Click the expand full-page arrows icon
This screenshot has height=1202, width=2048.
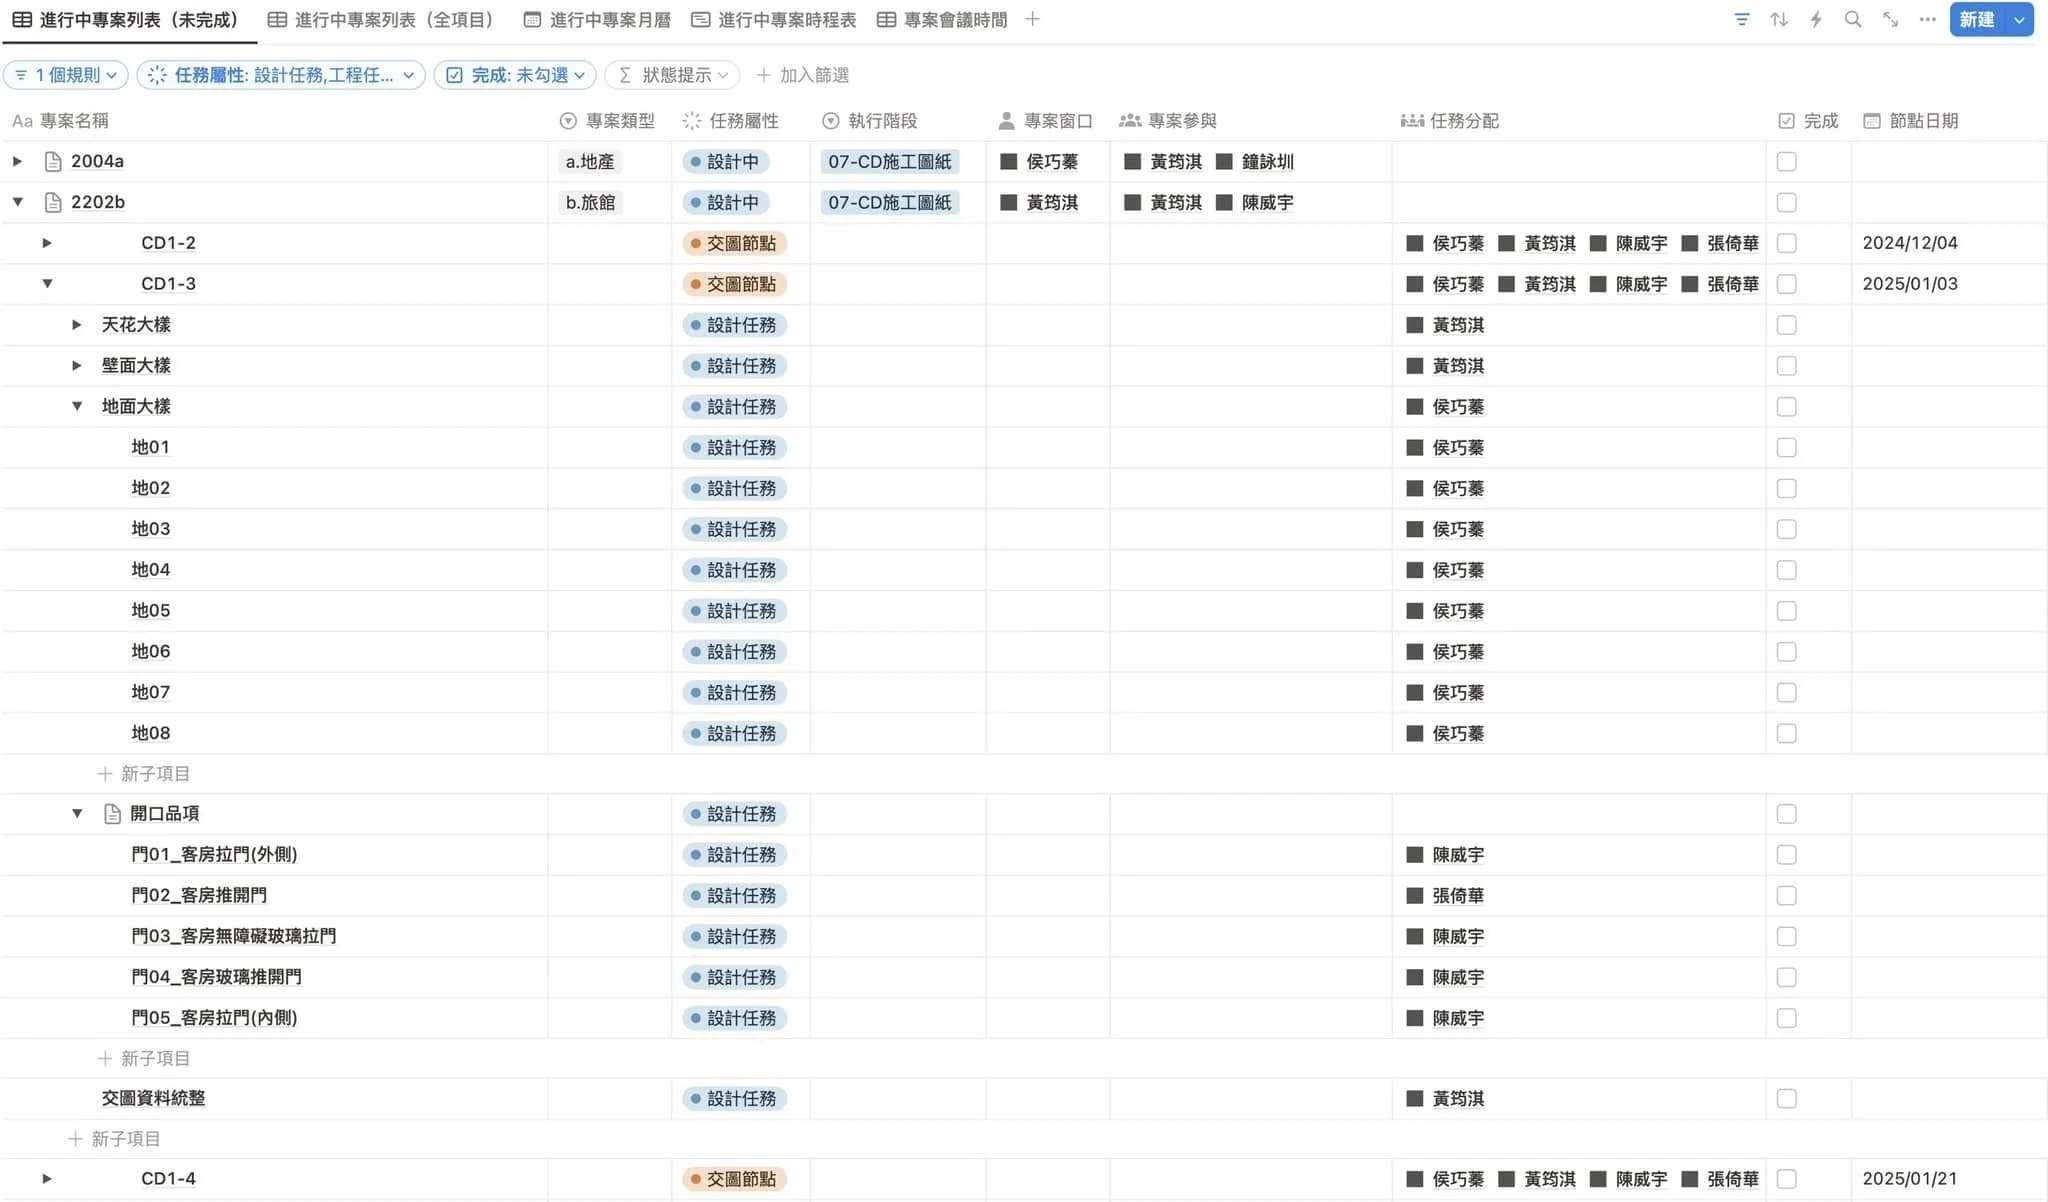(1890, 20)
